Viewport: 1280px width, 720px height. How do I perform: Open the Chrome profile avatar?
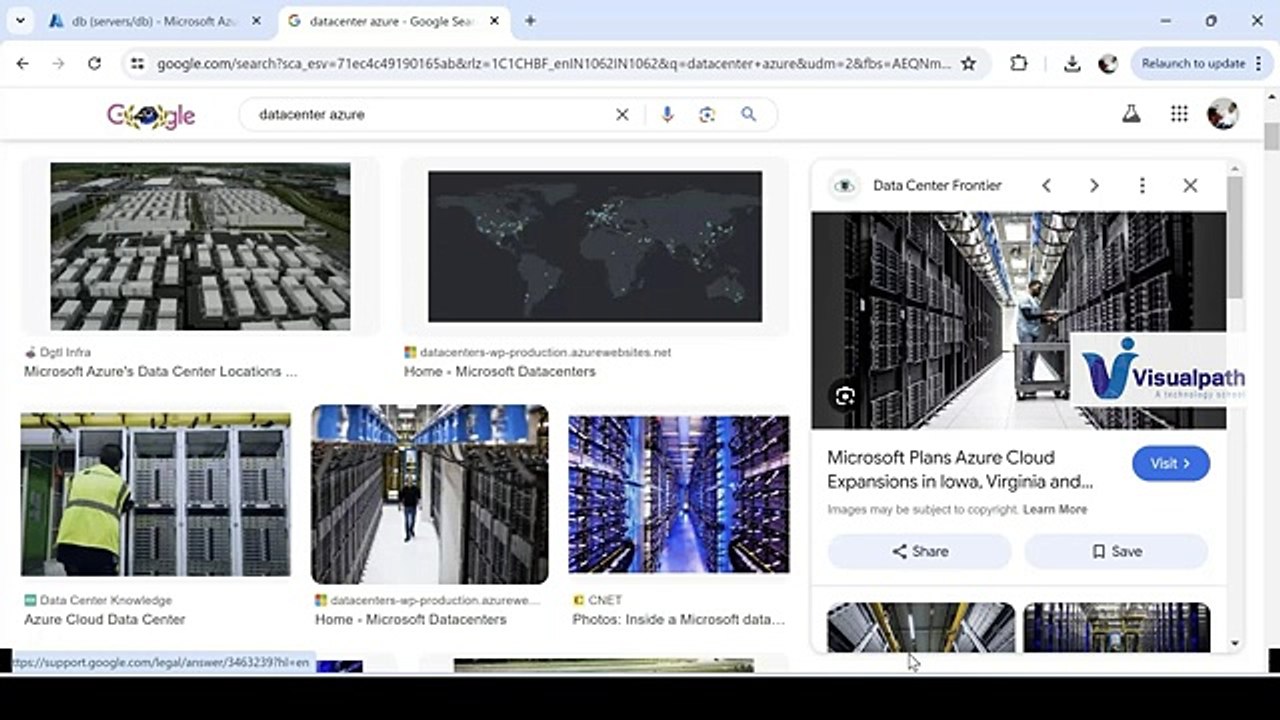click(x=1107, y=63)
